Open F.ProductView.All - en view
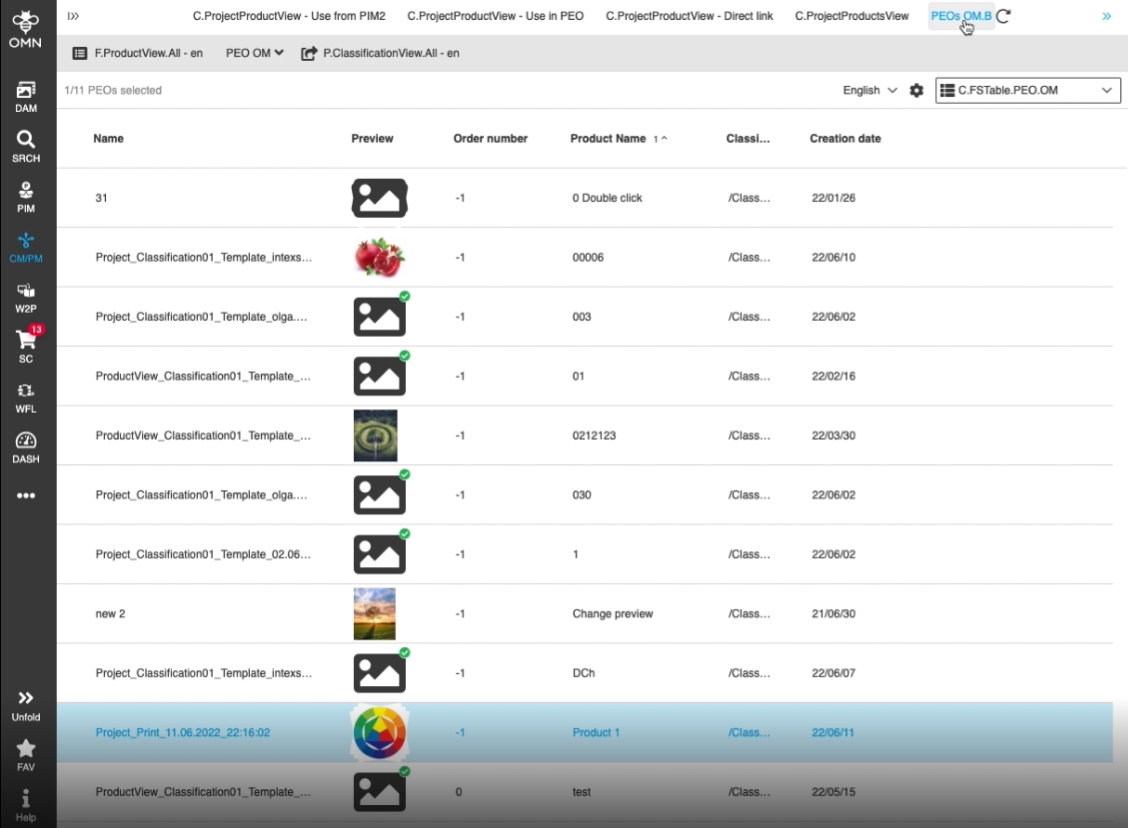Viewport: 1128px width, 828px height. 149,53
